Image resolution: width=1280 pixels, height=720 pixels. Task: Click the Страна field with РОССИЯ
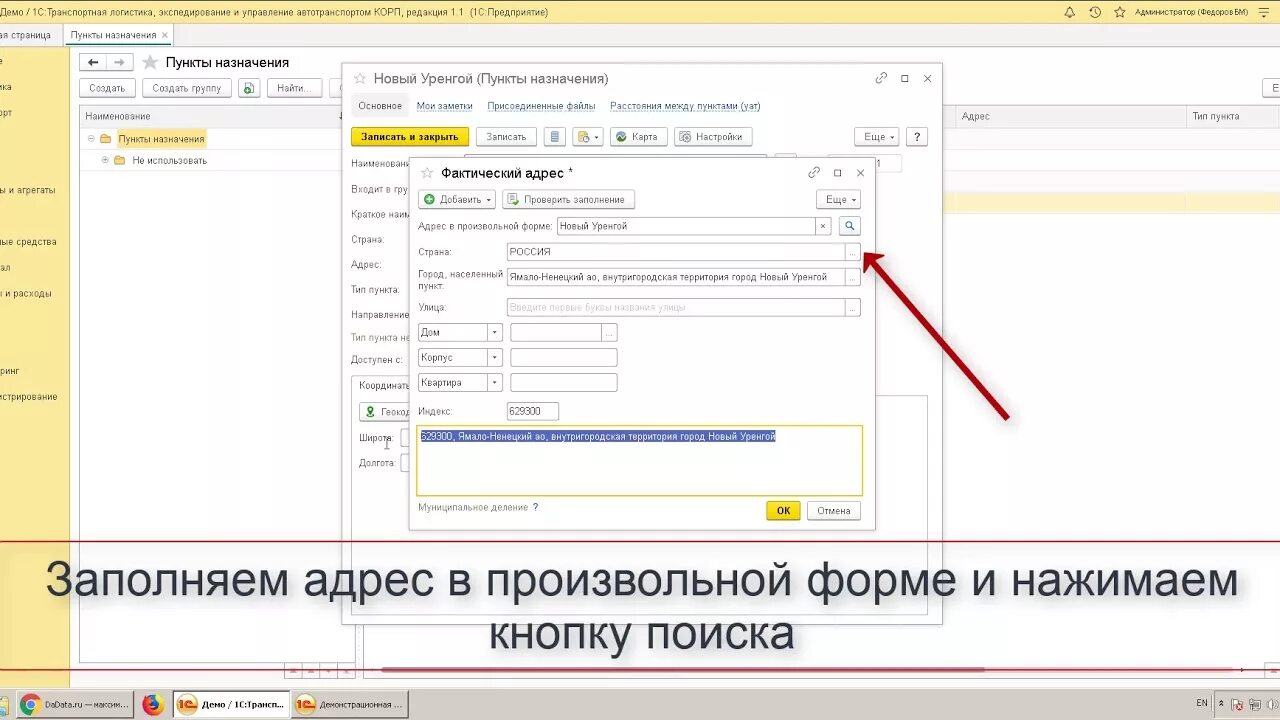click(x=675, y=252)
